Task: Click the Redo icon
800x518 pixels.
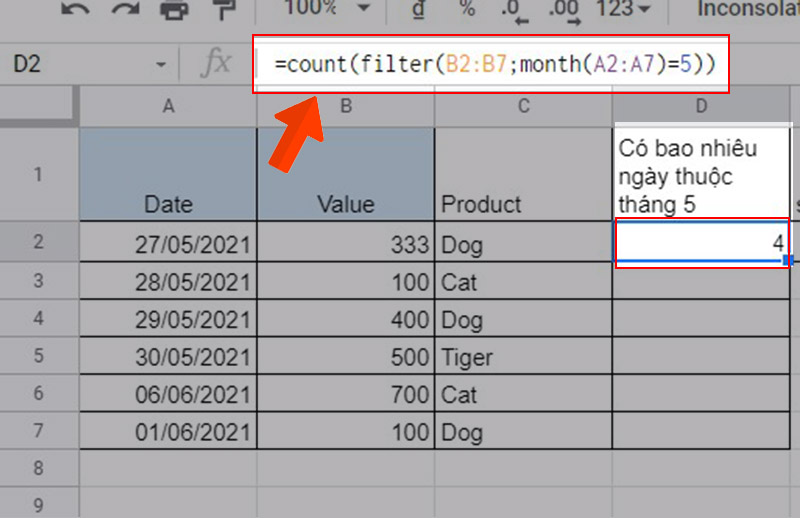Action: coord(125,9)
